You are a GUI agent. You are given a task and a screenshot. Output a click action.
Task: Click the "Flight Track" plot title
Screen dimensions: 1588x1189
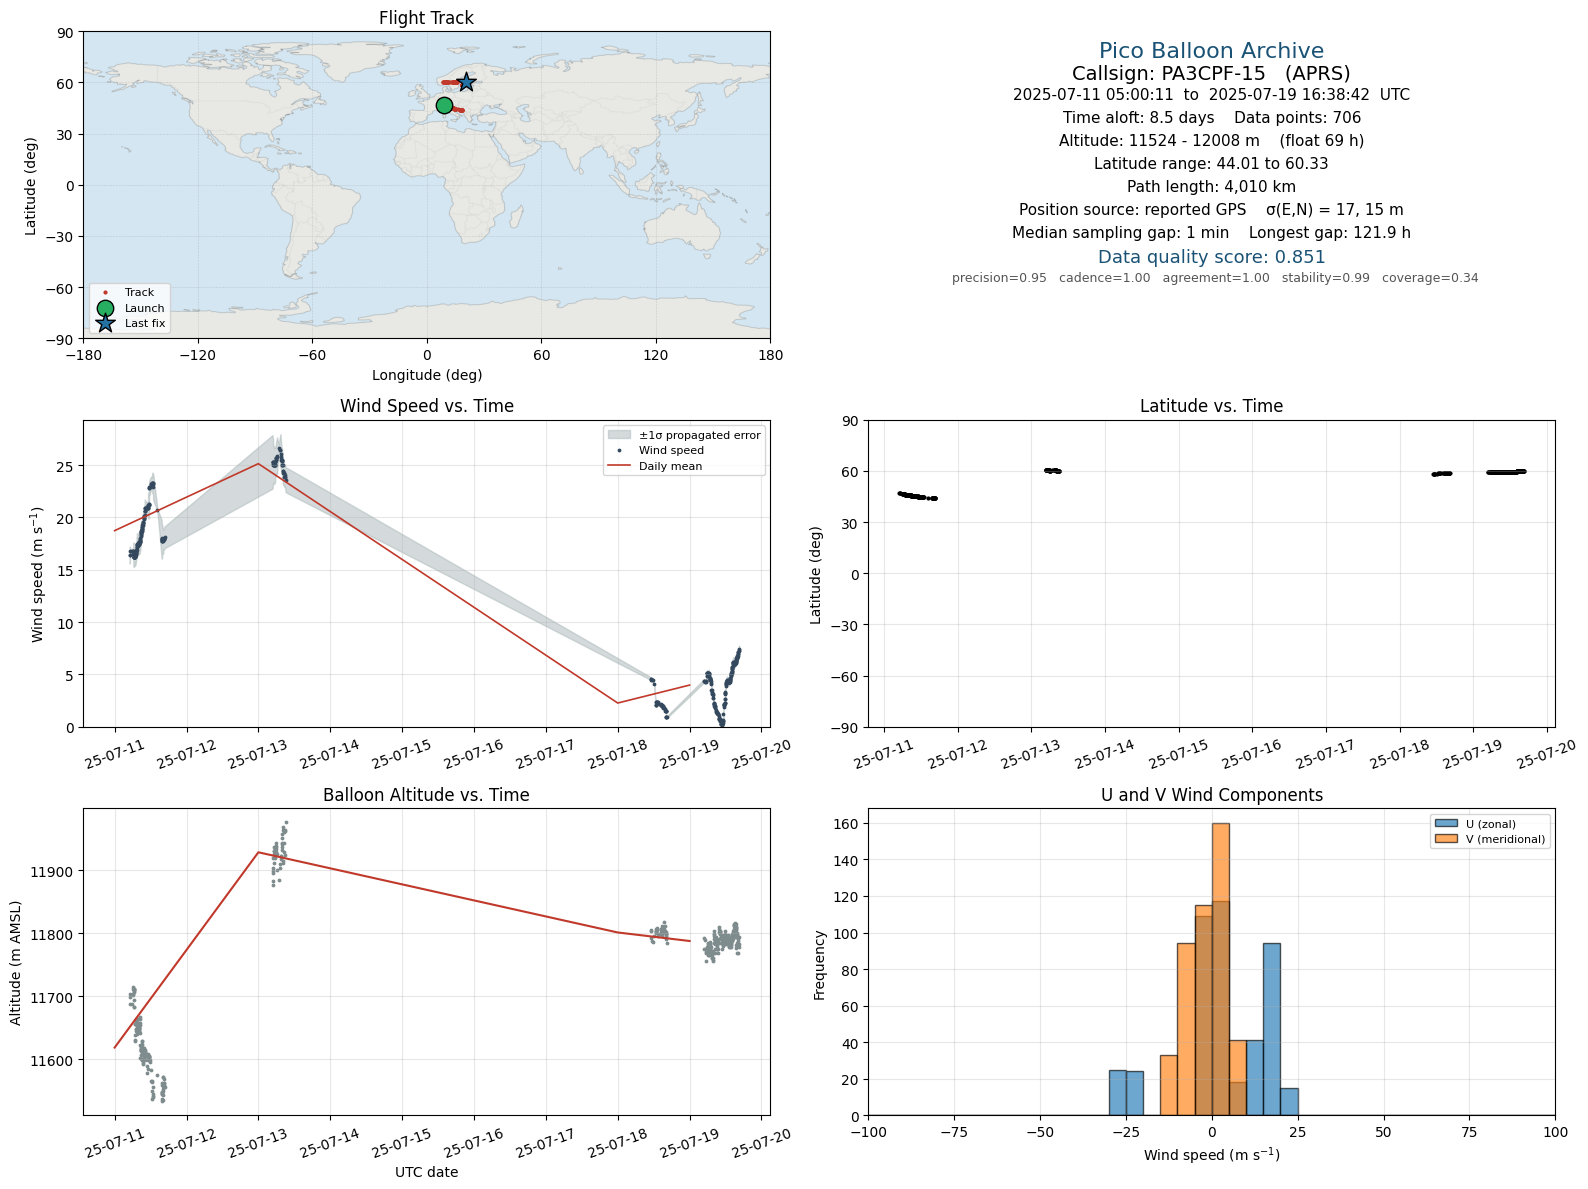[x=426, y=18]
